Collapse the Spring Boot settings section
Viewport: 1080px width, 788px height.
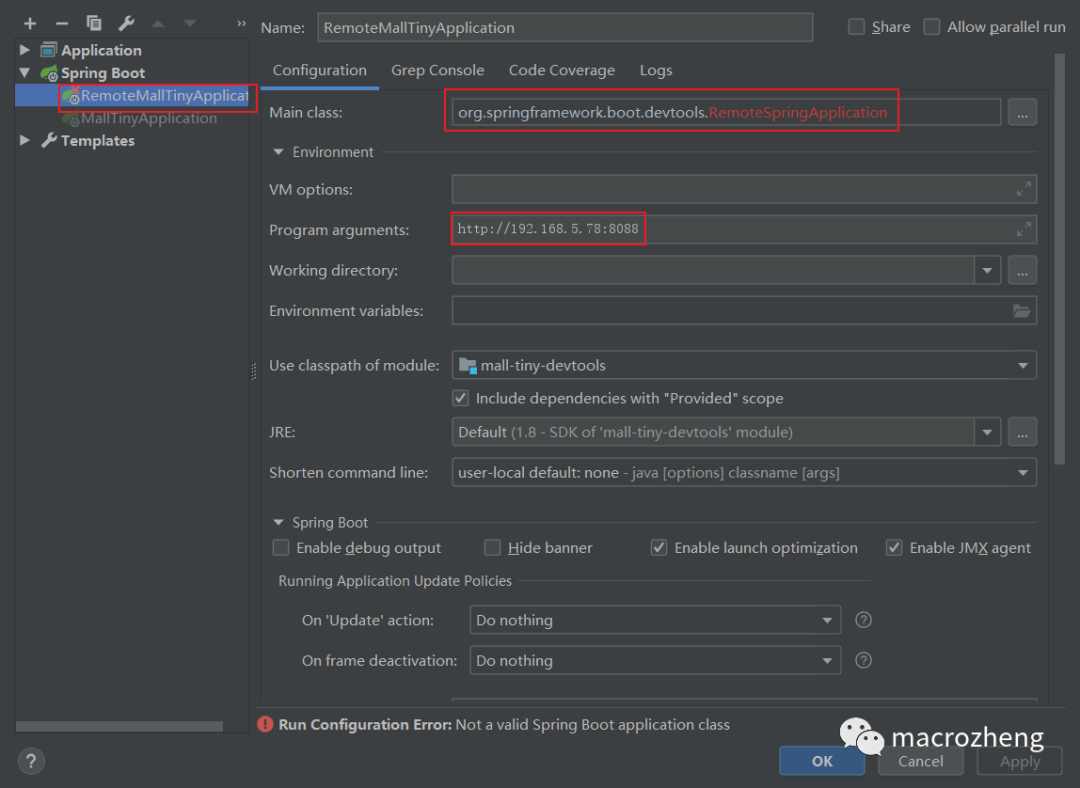[x=278, y=522]
